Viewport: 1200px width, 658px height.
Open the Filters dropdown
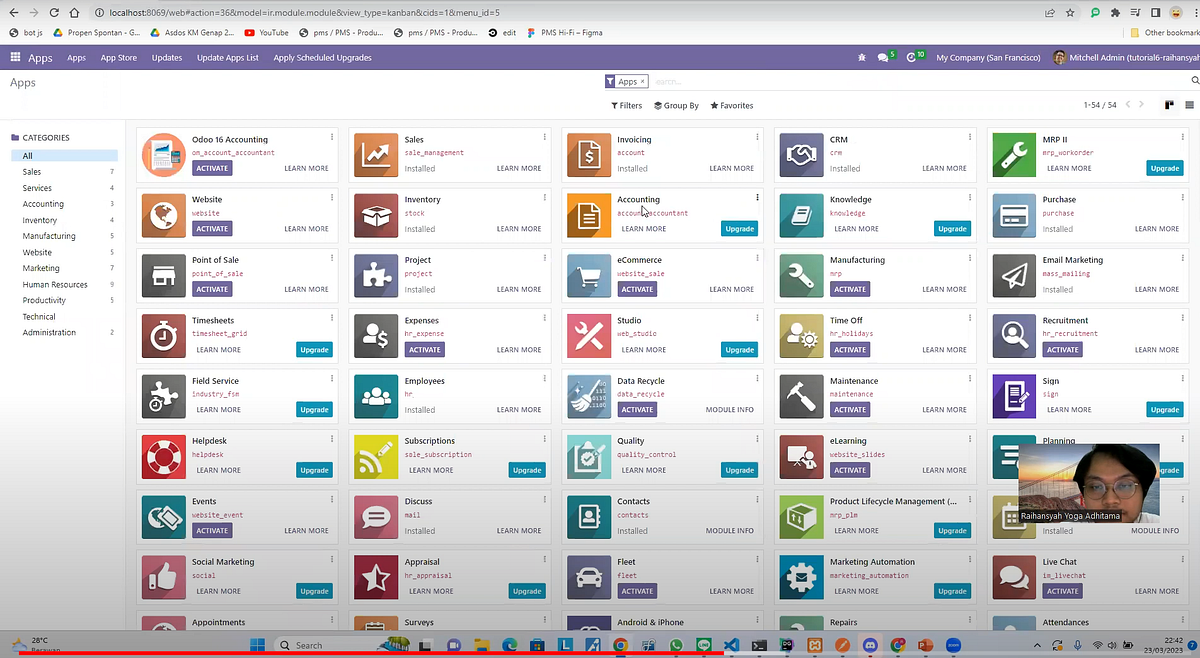click(x=627, y=105)
